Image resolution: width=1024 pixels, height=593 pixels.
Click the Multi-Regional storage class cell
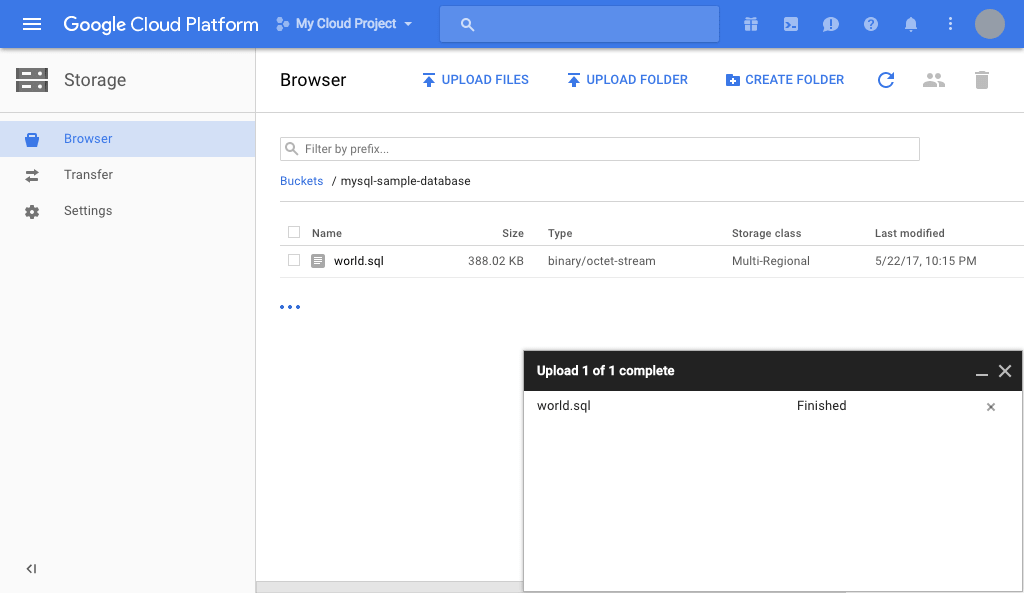coord(771,261)
